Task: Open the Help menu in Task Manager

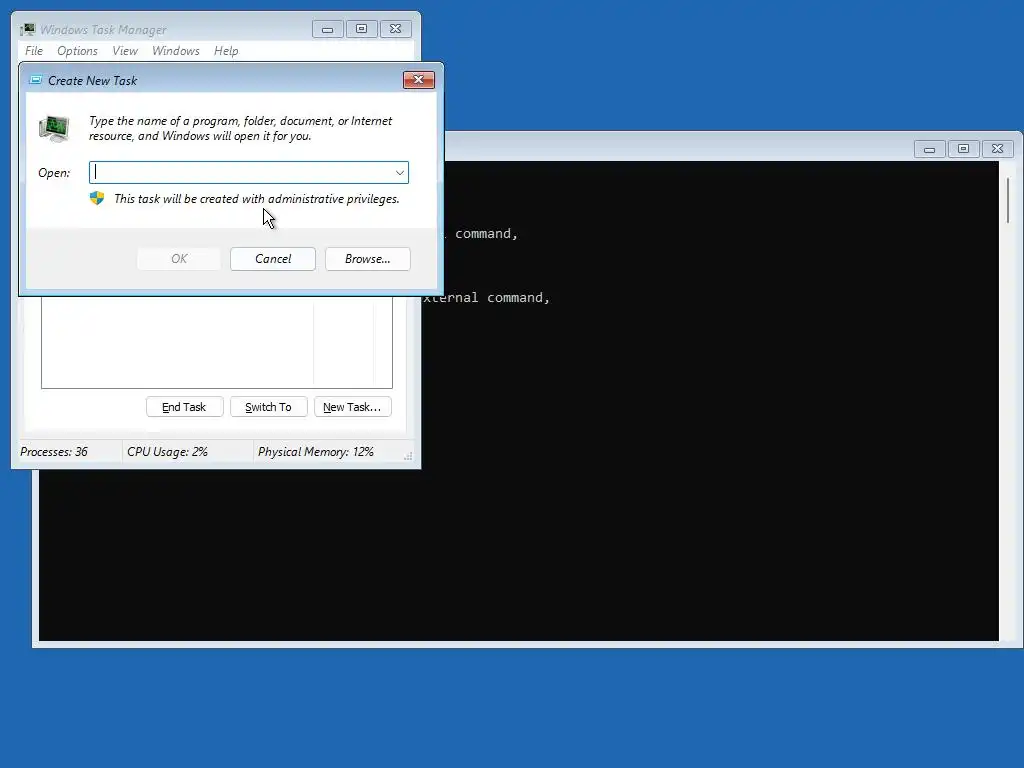Action: pyautogui.click(x=226, y=51)
